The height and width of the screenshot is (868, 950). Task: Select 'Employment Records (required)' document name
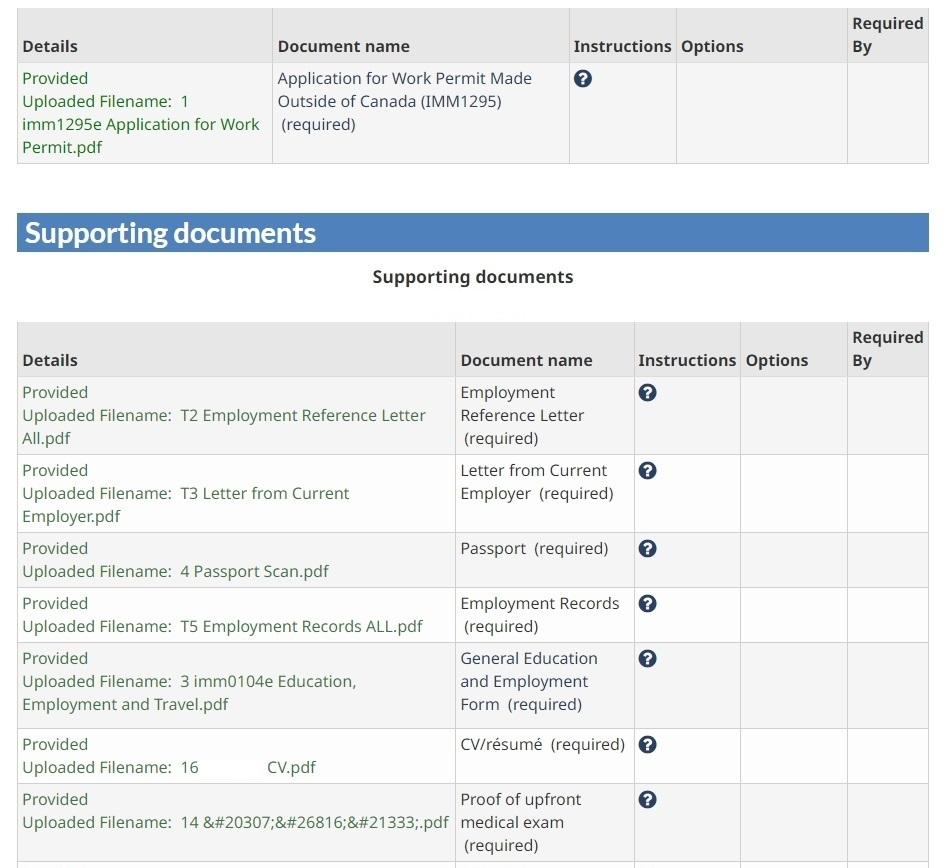tap(539, 615)
